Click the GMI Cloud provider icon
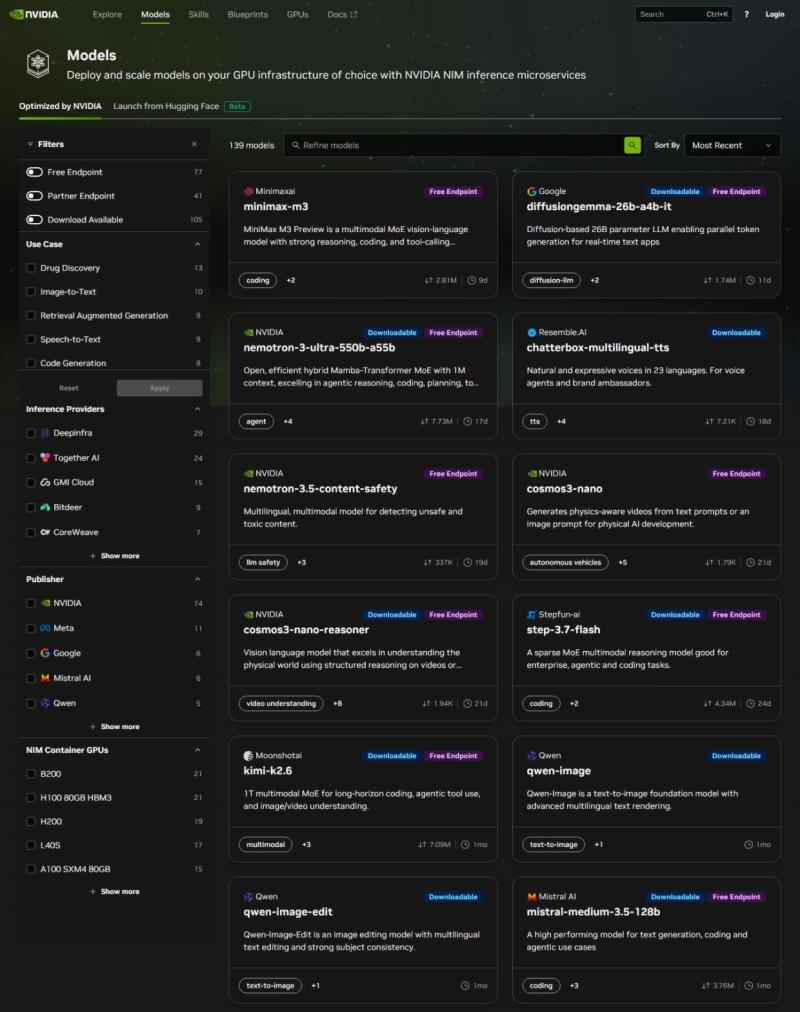This screenshot has width=800, height=1012. 45,482
